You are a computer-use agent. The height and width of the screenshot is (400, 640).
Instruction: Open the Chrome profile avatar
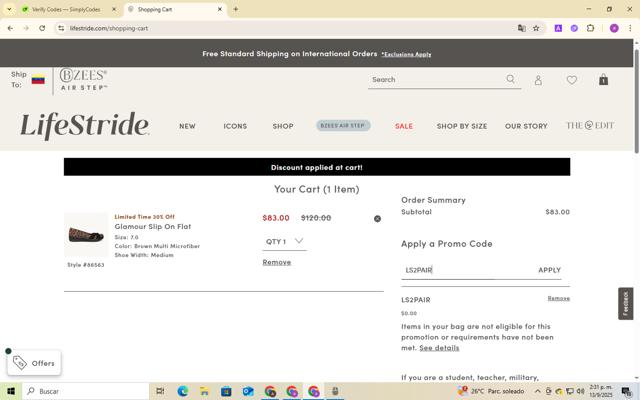tap(614, 28)
